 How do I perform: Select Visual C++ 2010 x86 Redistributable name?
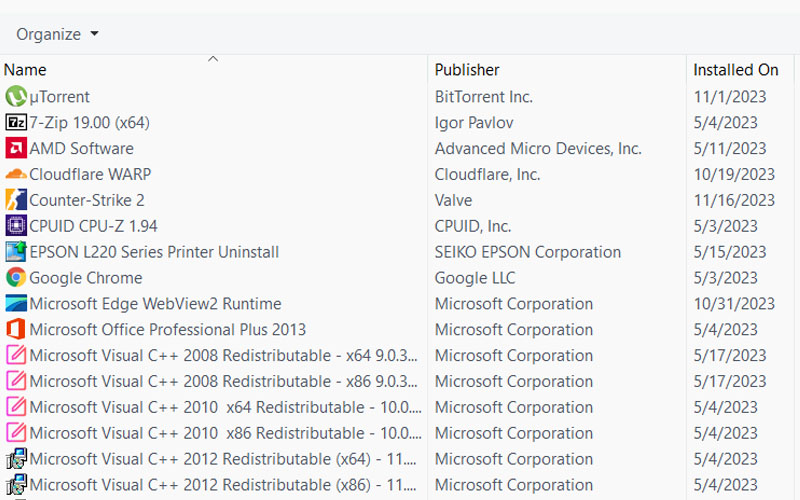point(226,433)
